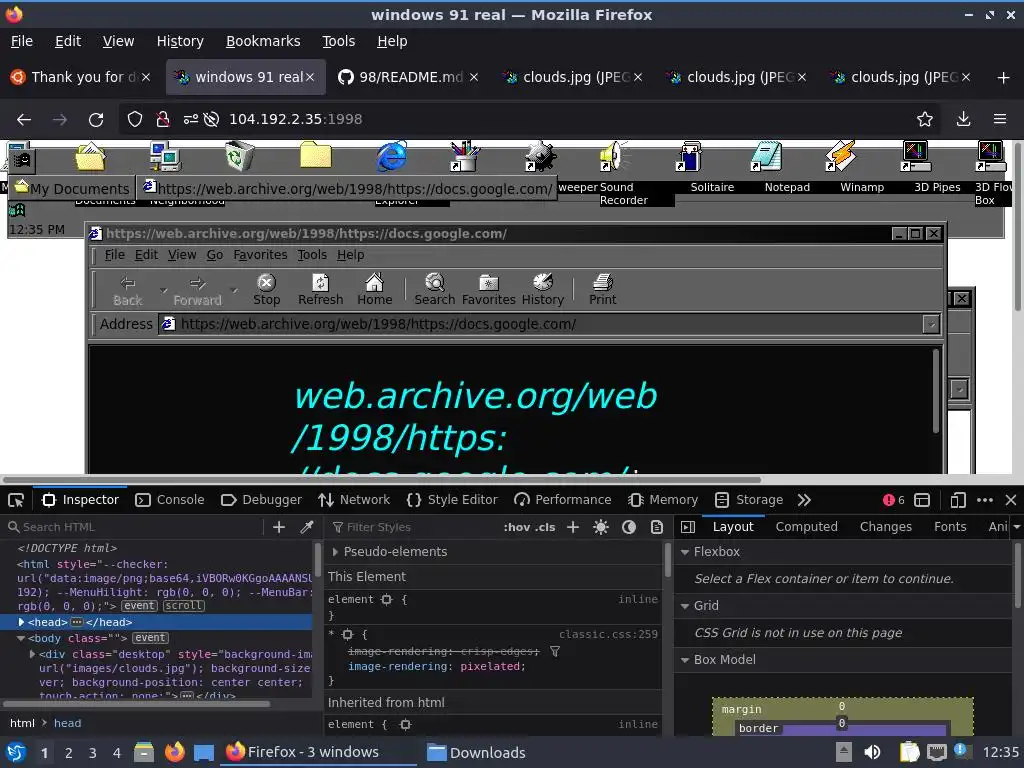Viewport: 1024px width, 768px height.
Task: Toggle print media simulation
Action: pos(657,527)
